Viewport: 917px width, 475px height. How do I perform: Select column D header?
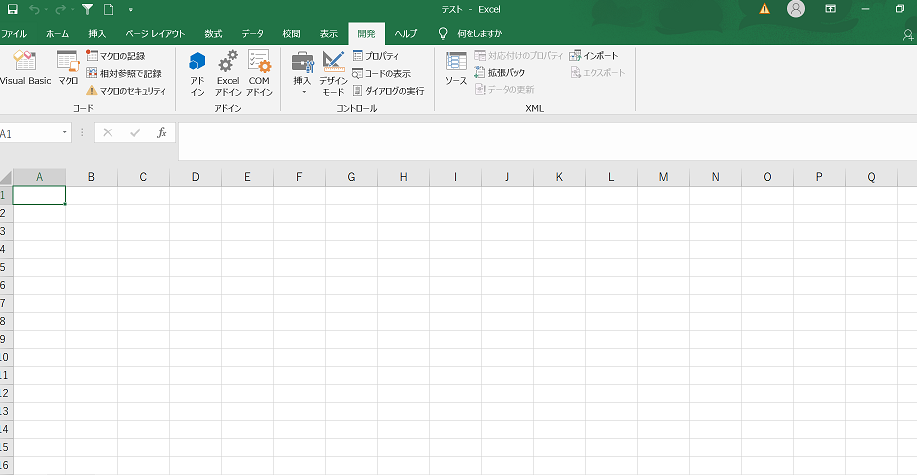point(195,177)
